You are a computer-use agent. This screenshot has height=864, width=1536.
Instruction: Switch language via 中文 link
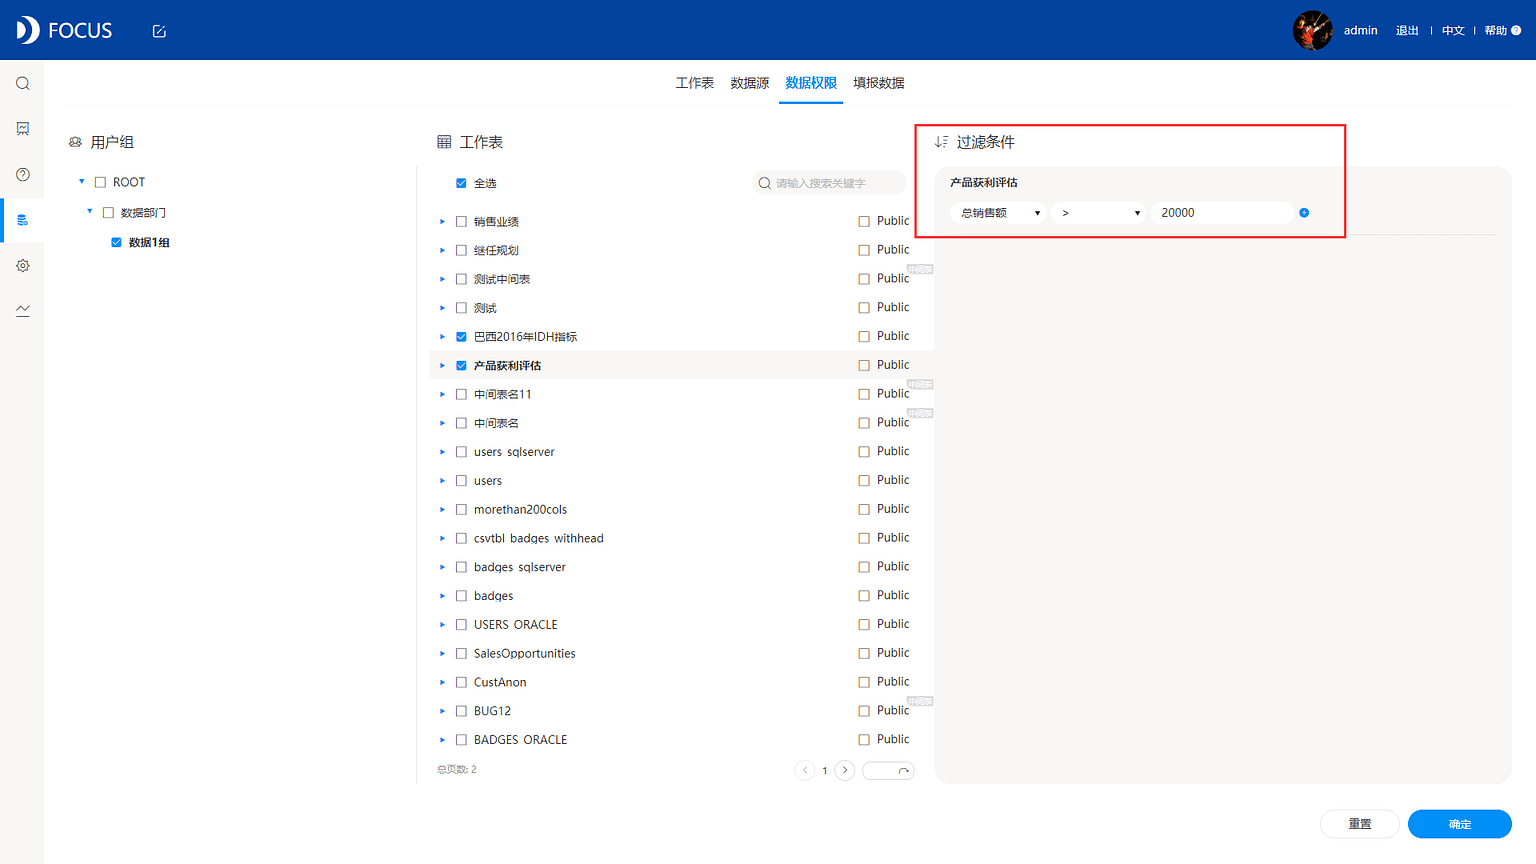pos(1453,31)
